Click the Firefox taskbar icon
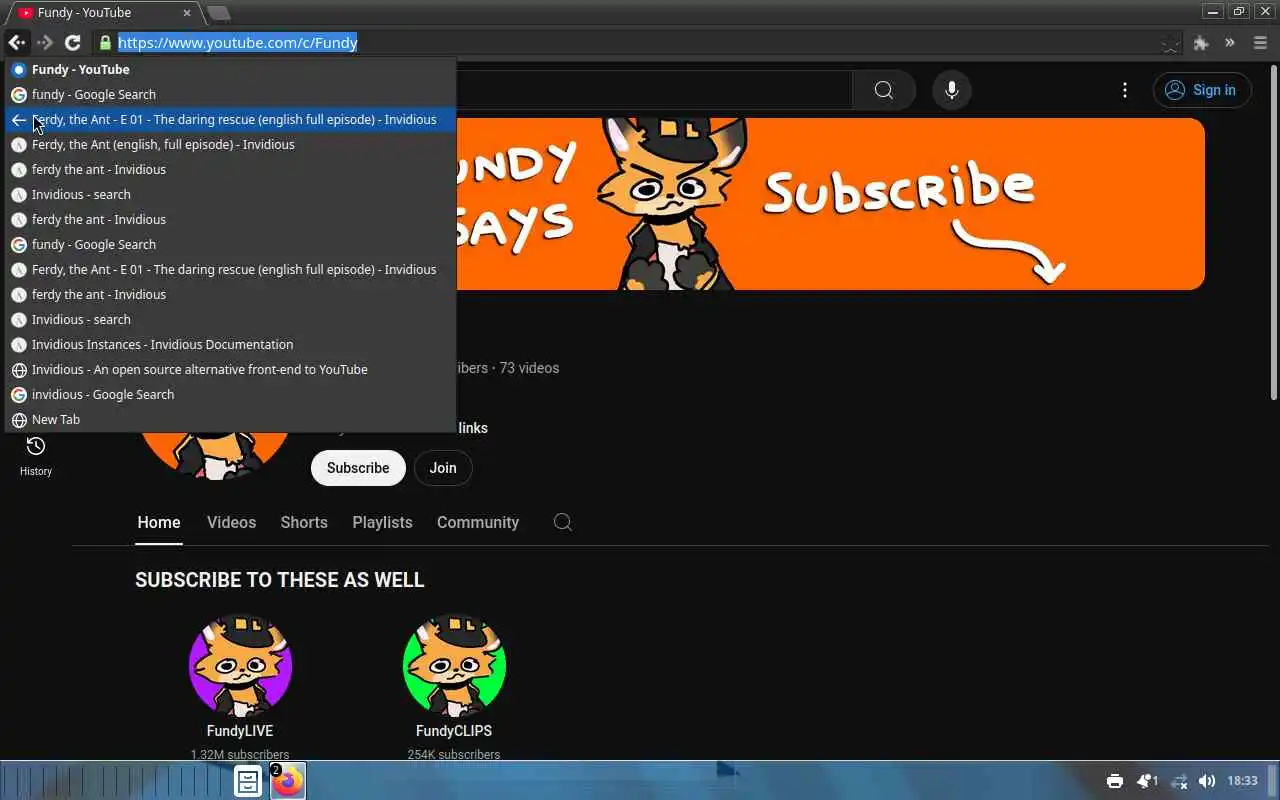This screenshot has height=800, width=1280. [x=288, y=781]
